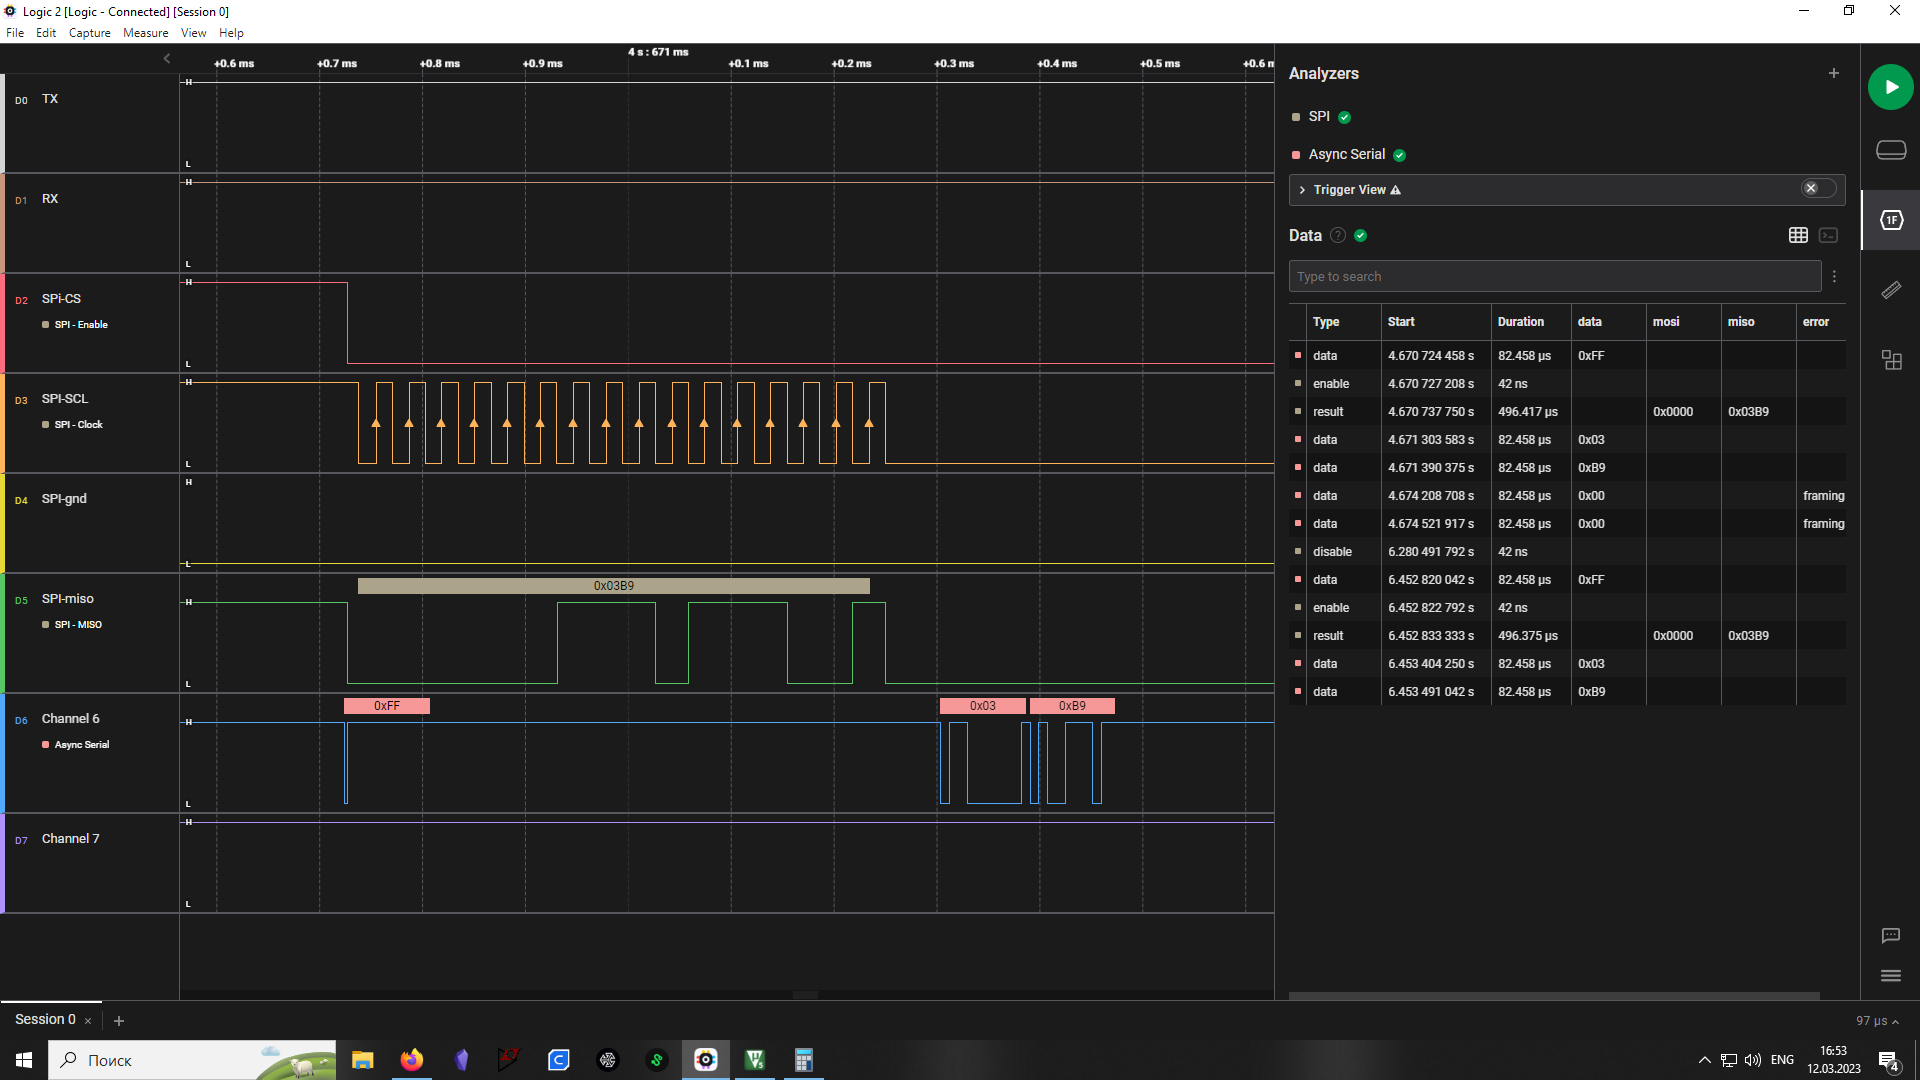Screen dimensions: 1920x1080
Task: Open device settings panel icon
Action: click(1890, 150)
